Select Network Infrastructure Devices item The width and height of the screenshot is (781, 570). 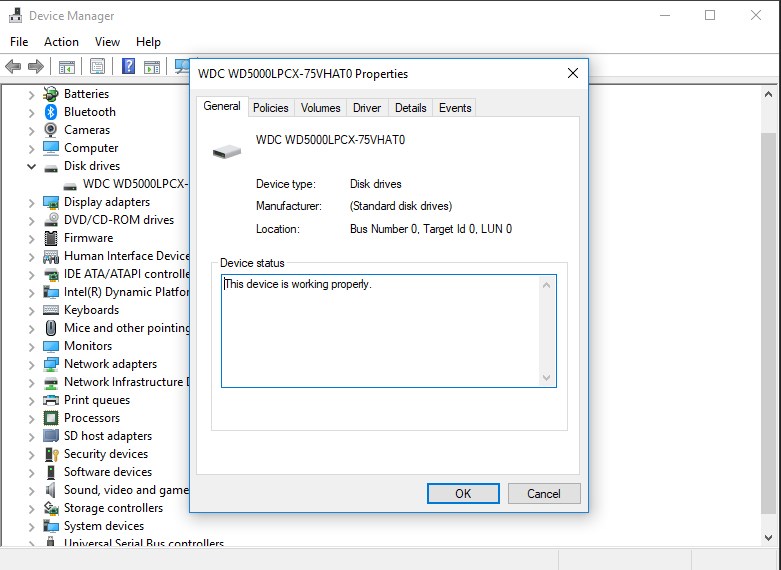[x=127, y=382]
